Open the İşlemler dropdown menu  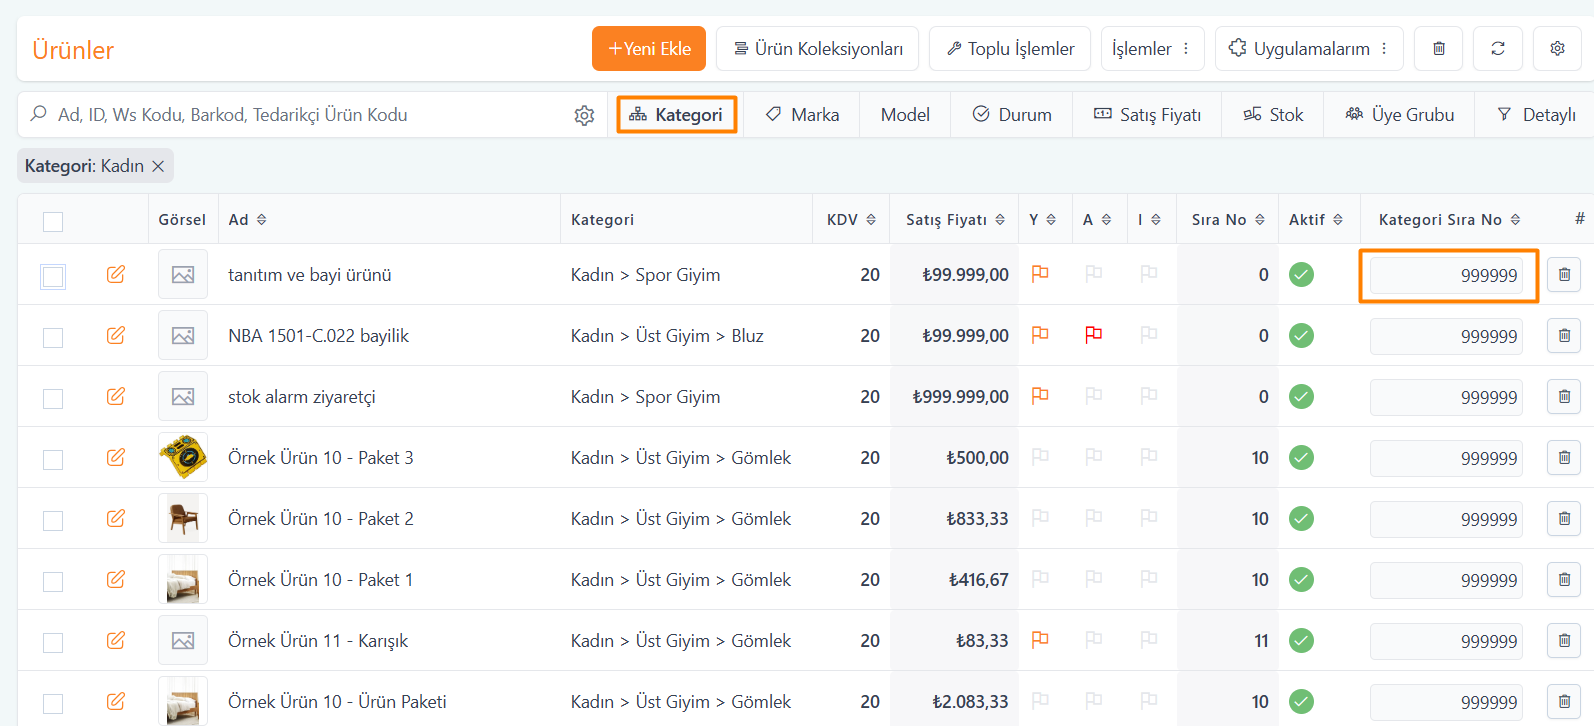pos(1151,48)
